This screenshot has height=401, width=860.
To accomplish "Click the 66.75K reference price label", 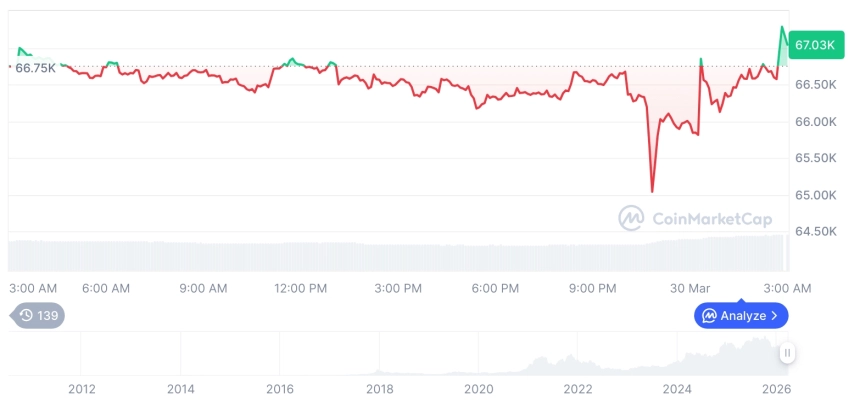I will (36, 67).
